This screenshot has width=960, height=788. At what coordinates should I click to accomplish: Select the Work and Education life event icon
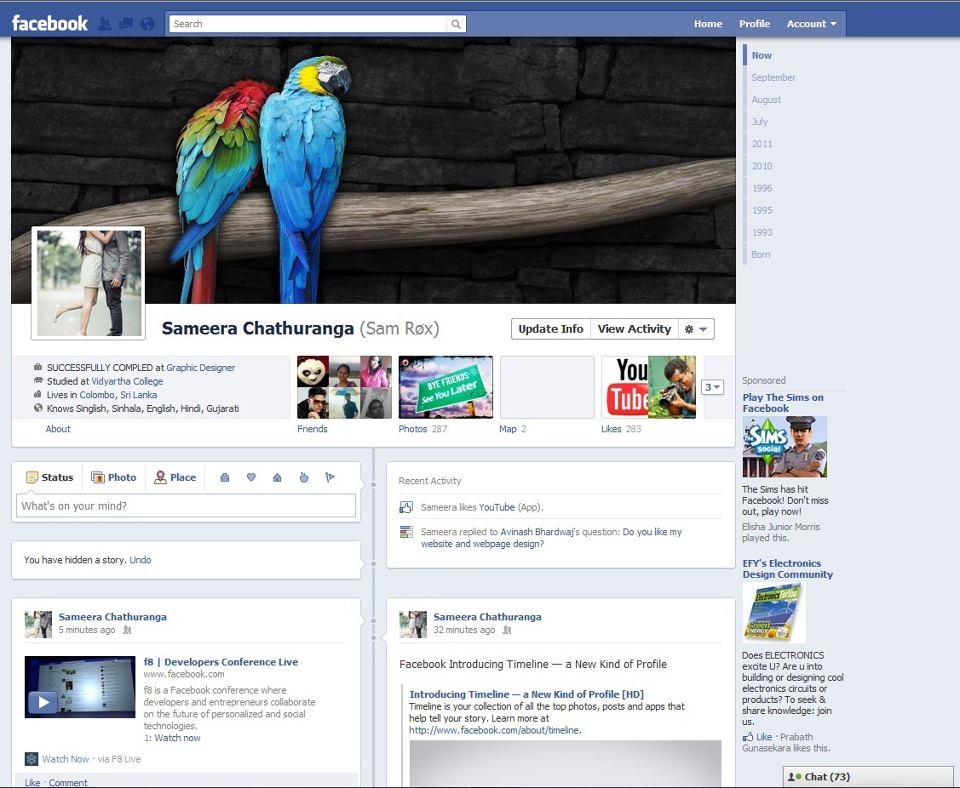tap(225, 478)
